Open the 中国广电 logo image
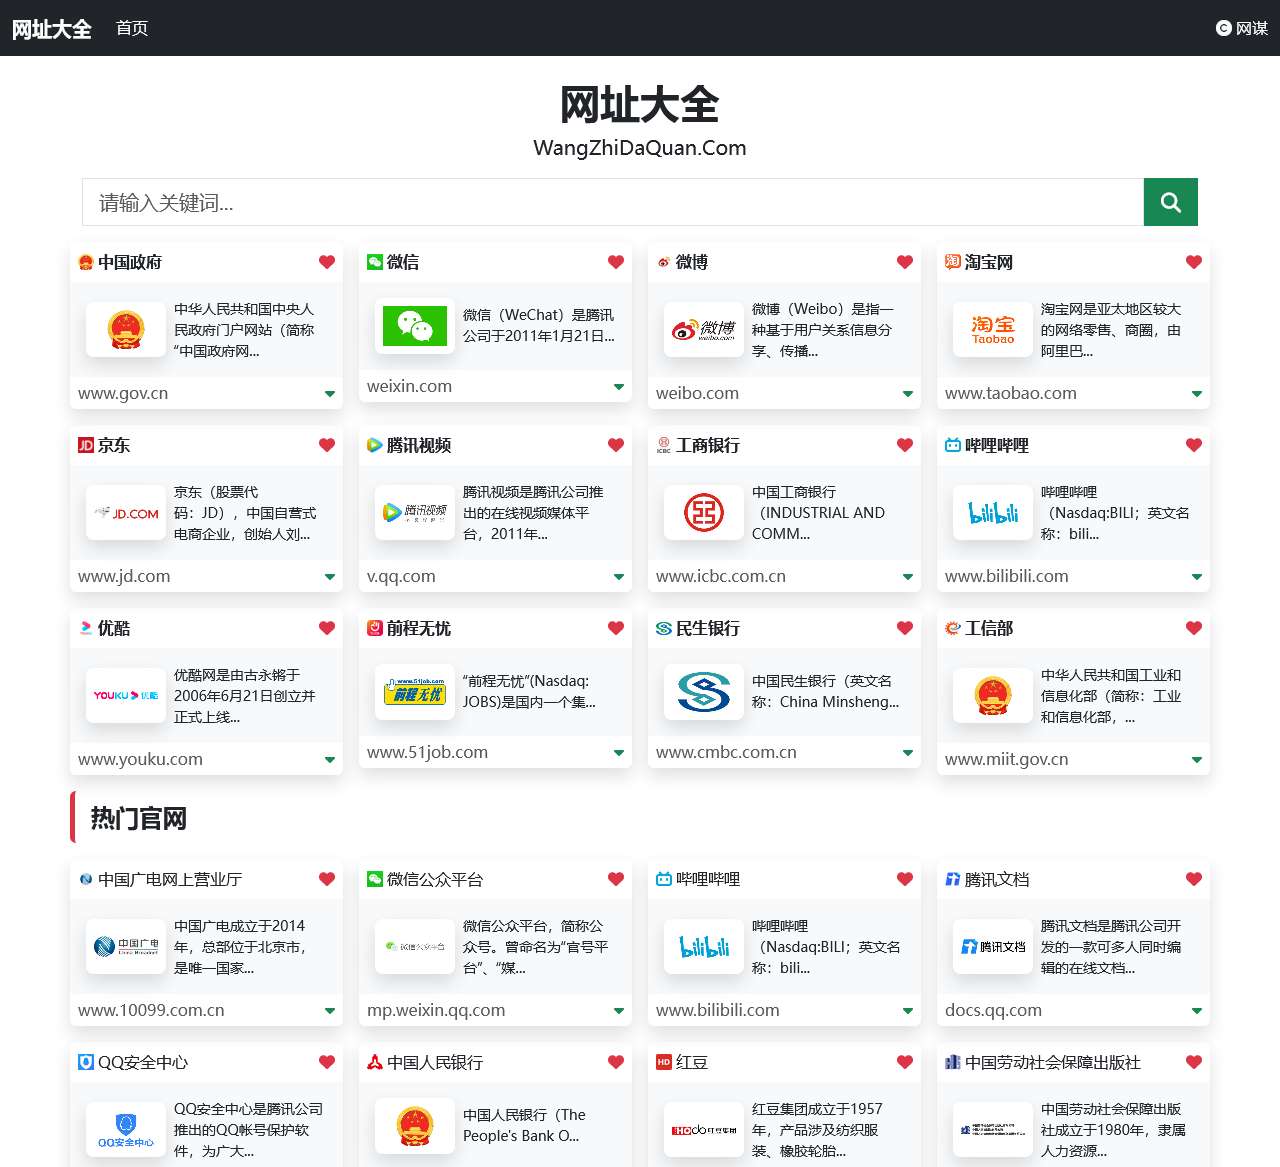The width and height of the screenshot is (1280, 1167). point(126,947)
